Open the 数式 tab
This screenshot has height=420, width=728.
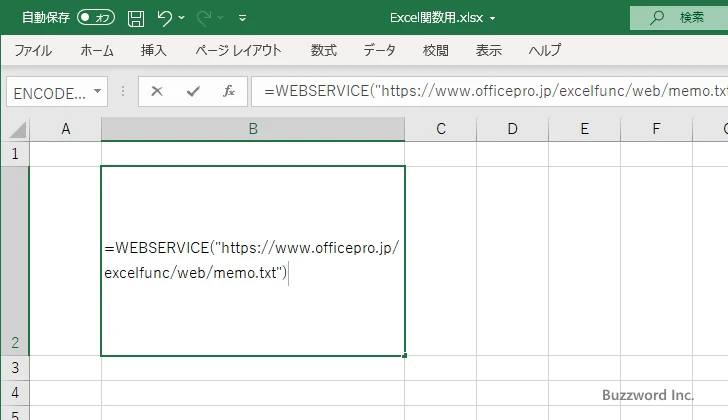click(324, 50)
